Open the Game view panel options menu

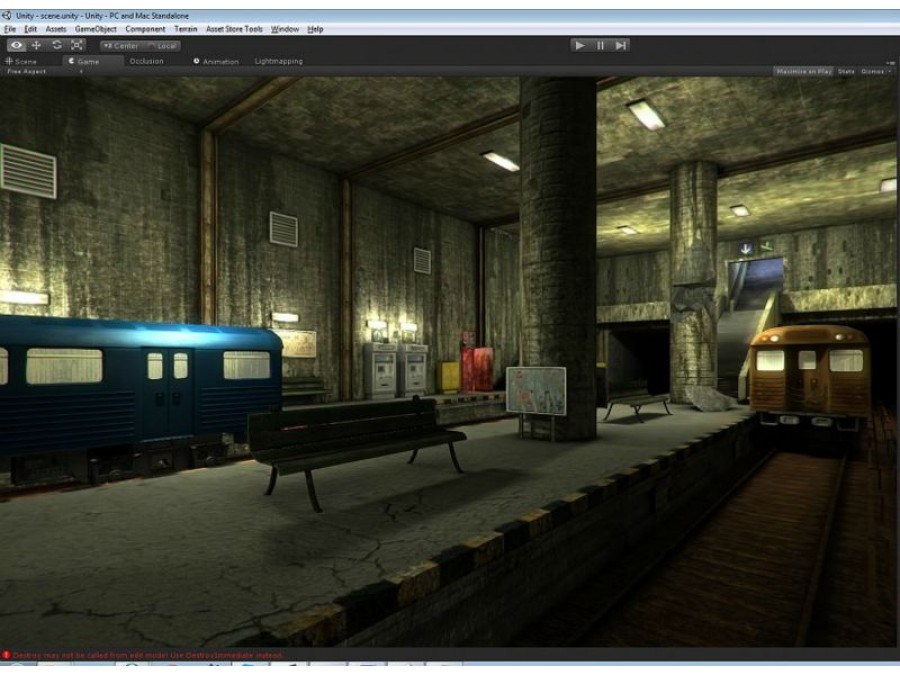click(890, 62)
